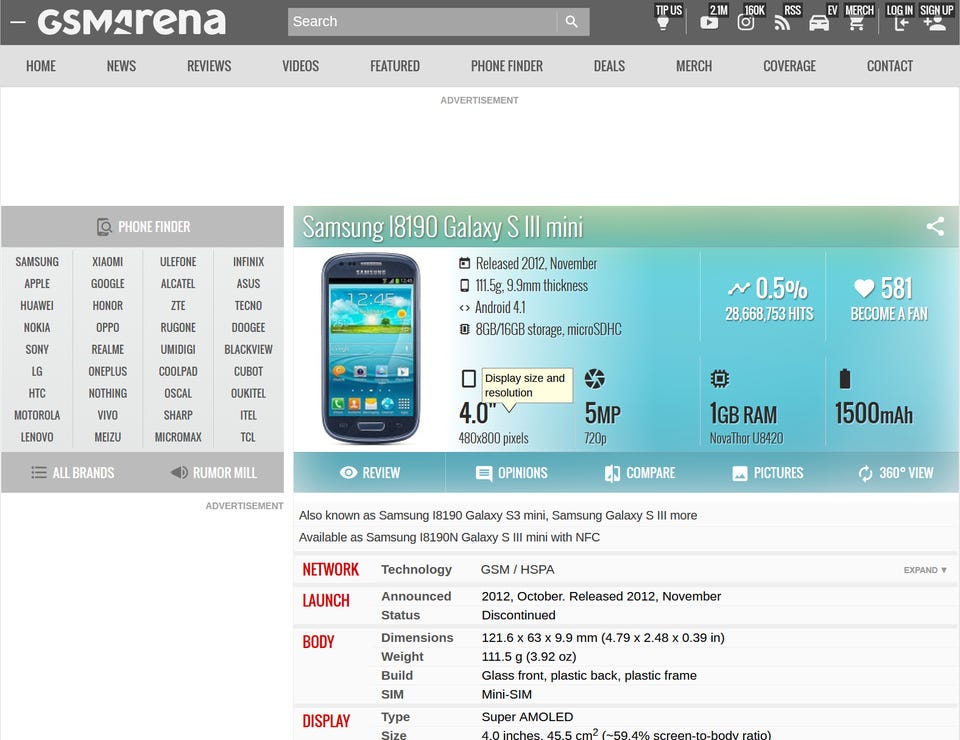The image size is (960, 740).
Task: Open the Instagram icon in header
Action: [746, 23]
